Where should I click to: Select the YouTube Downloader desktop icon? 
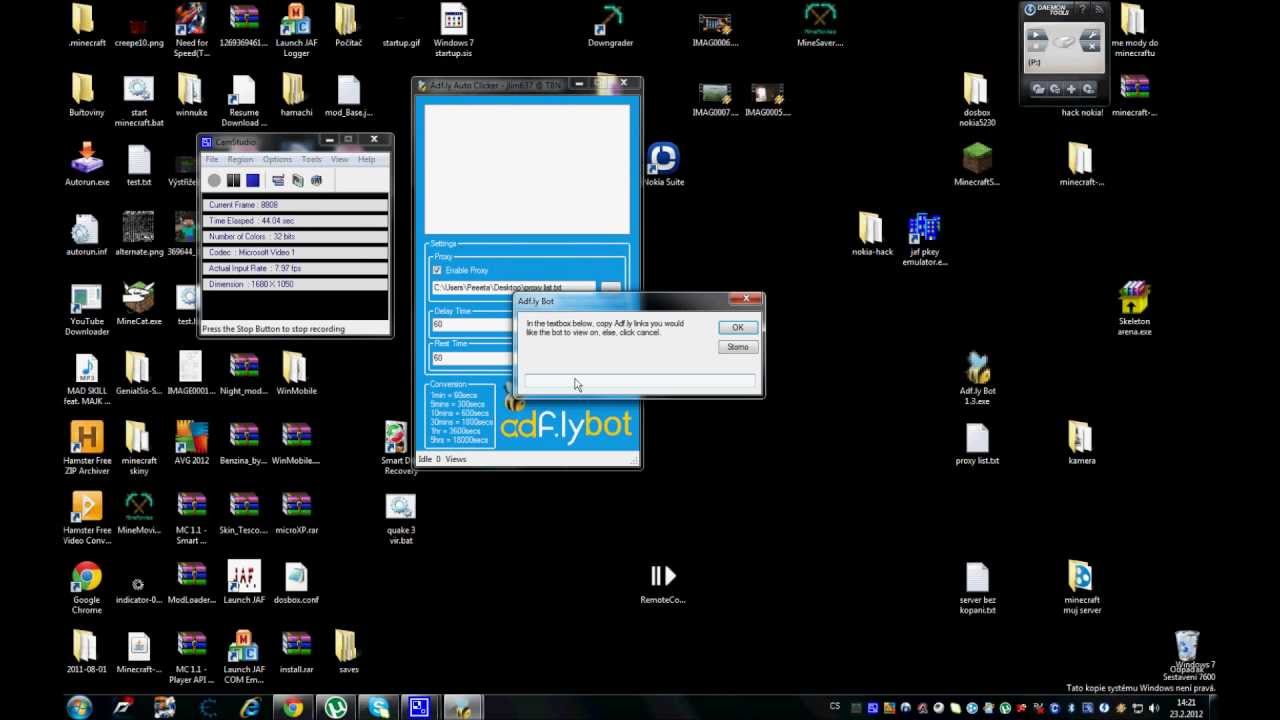87,309
